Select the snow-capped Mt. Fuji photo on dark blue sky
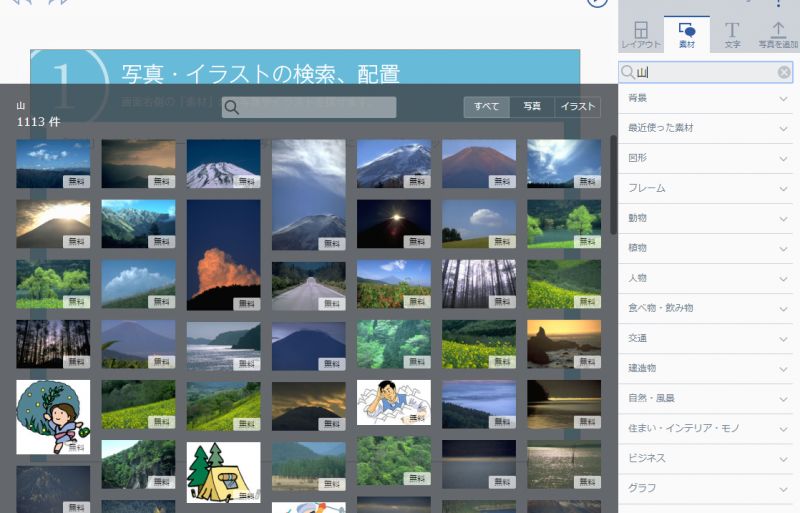 (223, 164)
